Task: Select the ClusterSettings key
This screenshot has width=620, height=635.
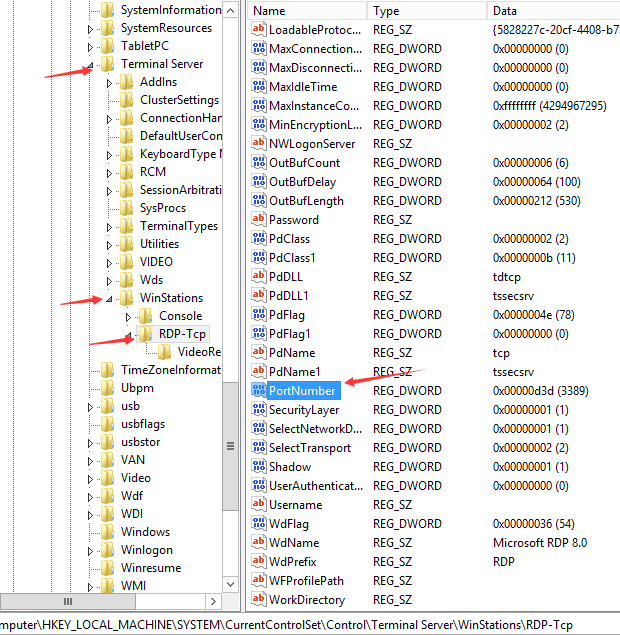Action: click(179, 100)
